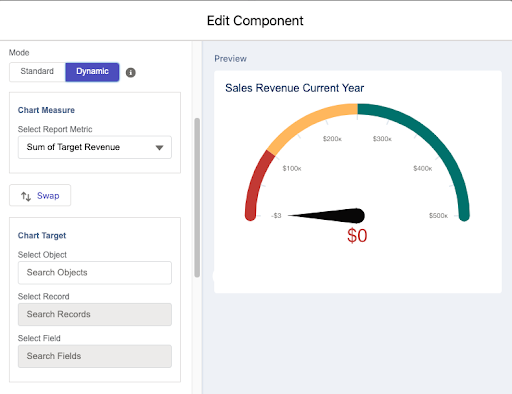Image resolution: width=512 pixels, height=394 pixels.
Task: Select the Dynamic mode button
Action: click(92, 72)
